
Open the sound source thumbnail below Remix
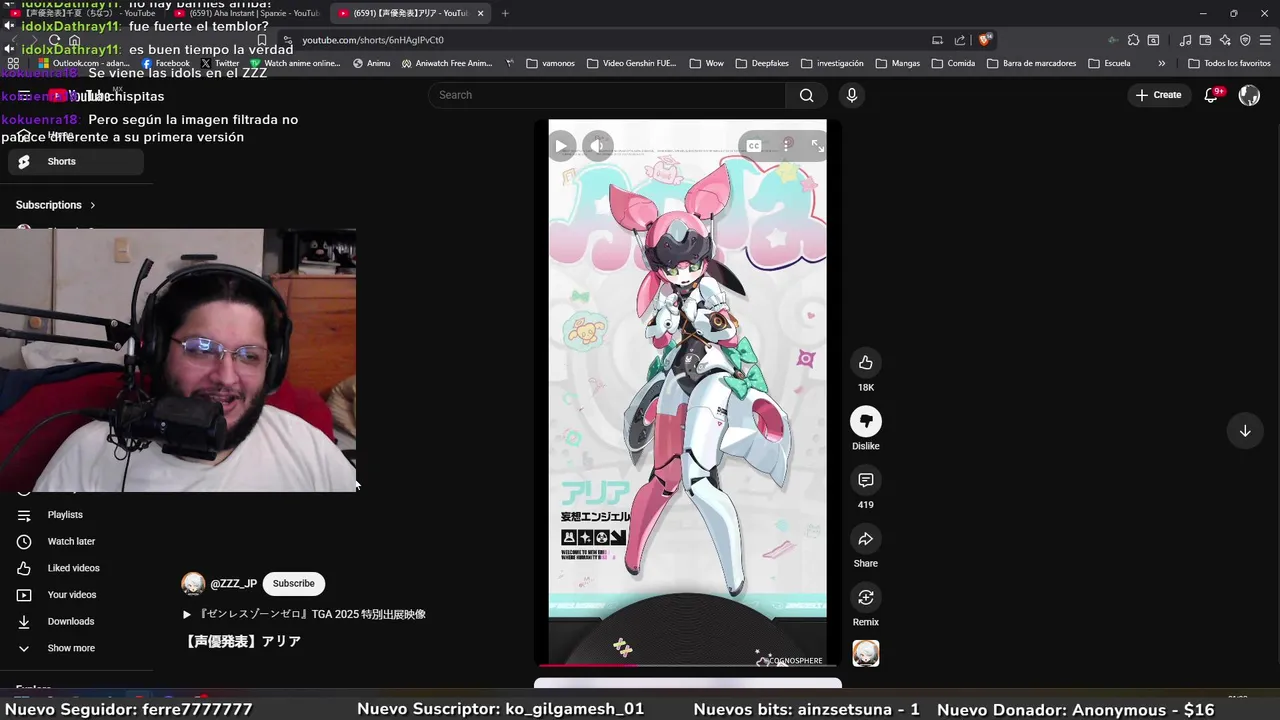pyautogui.click(x=866, y=653)
